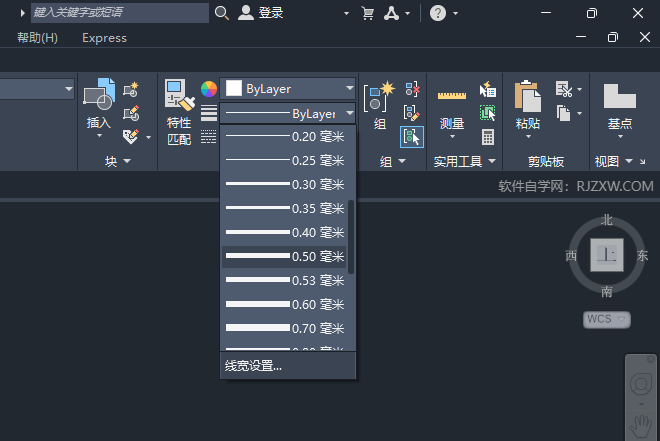Viewport: 660px width, 441px height.
Task: Click the 特性匹配 match properties icon
Action: point(180,95)
